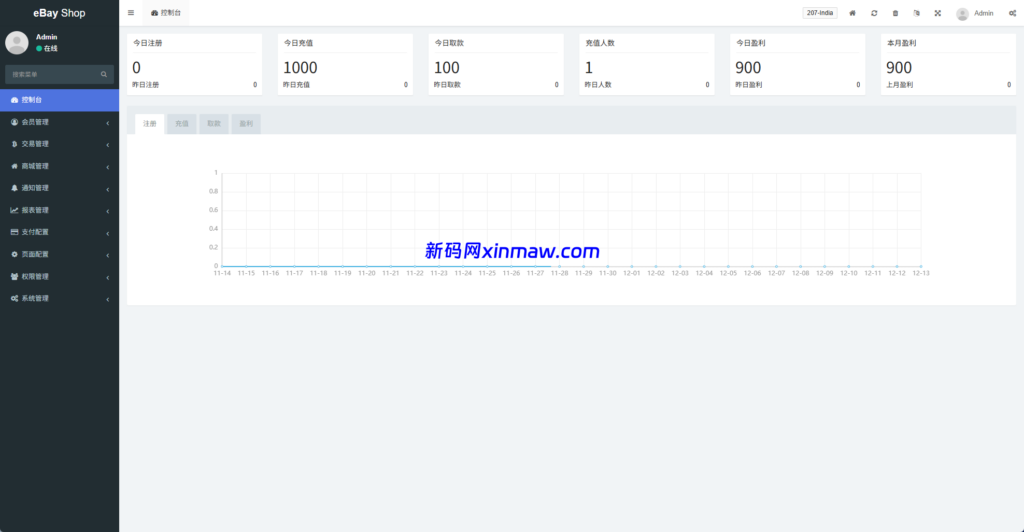Click the 昨日注册 label

[x=146, y=85]
